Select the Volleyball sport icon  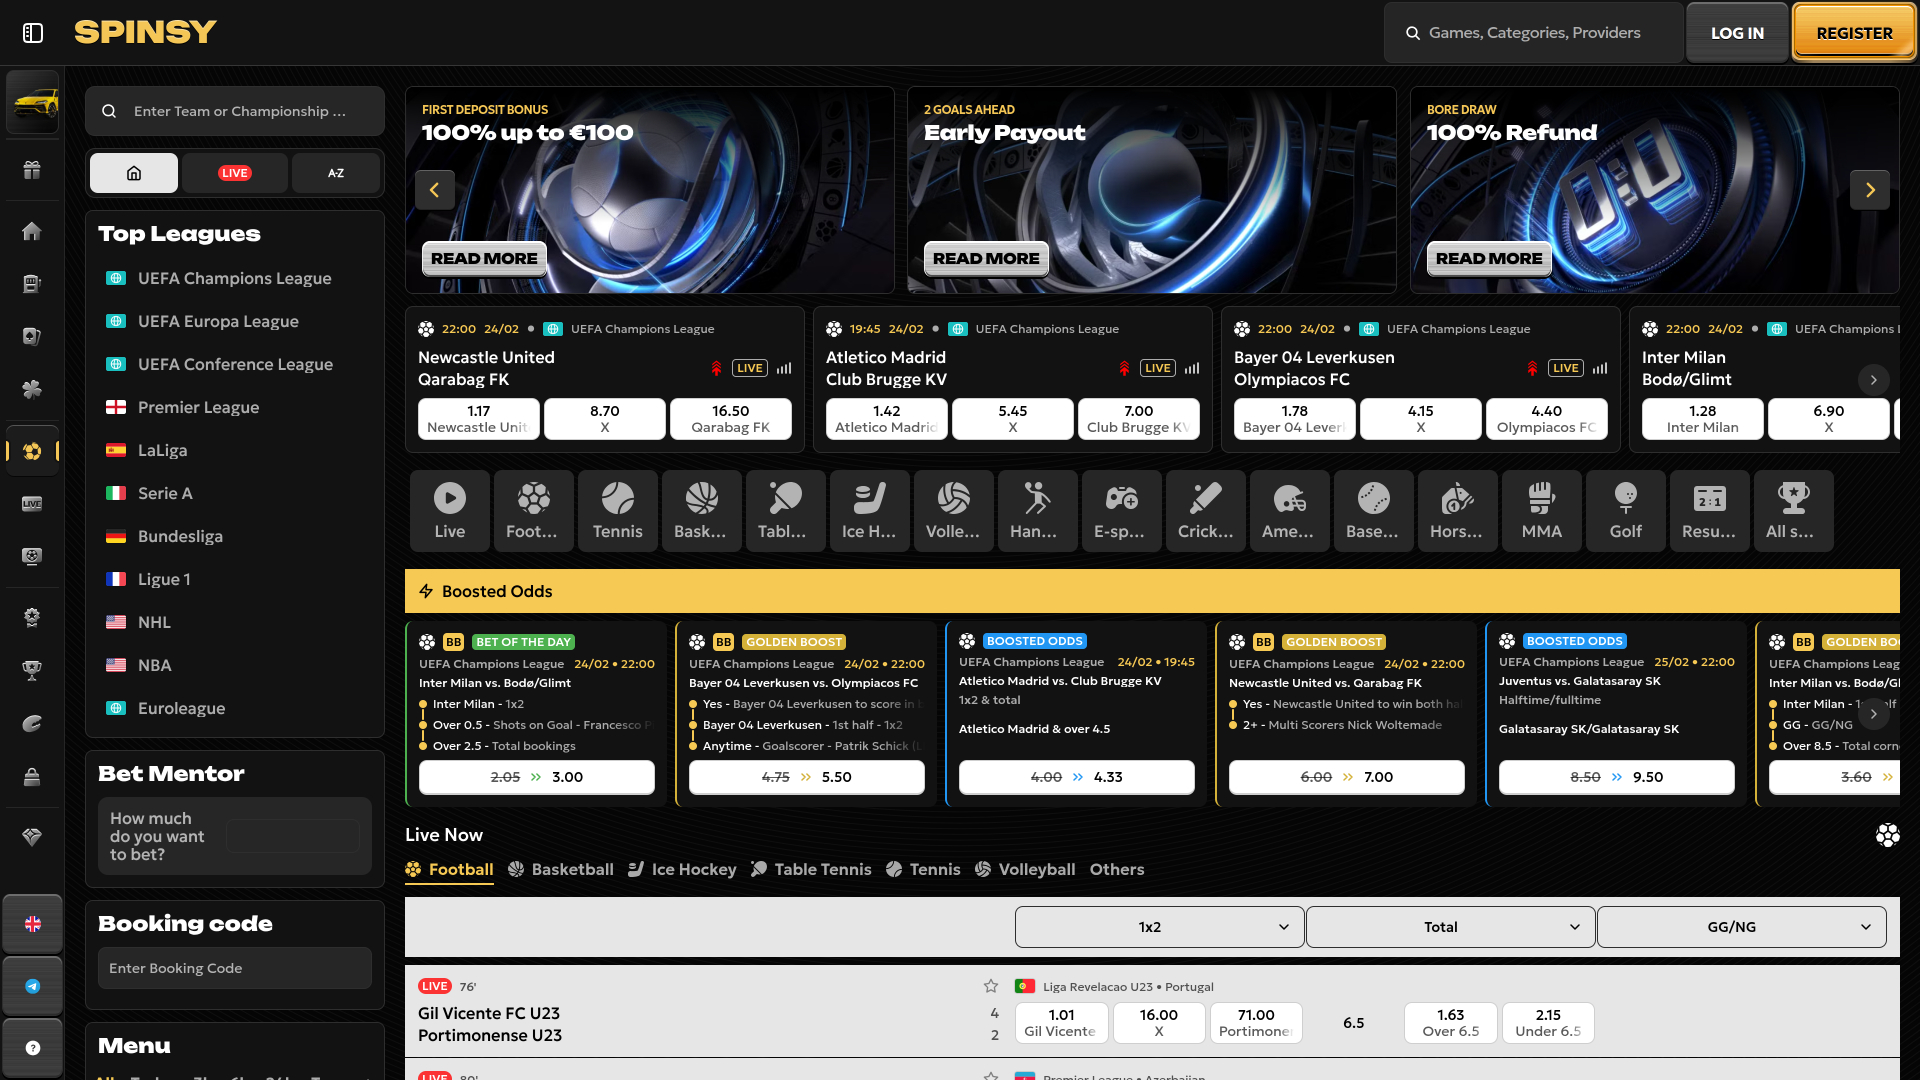(953, 510)
